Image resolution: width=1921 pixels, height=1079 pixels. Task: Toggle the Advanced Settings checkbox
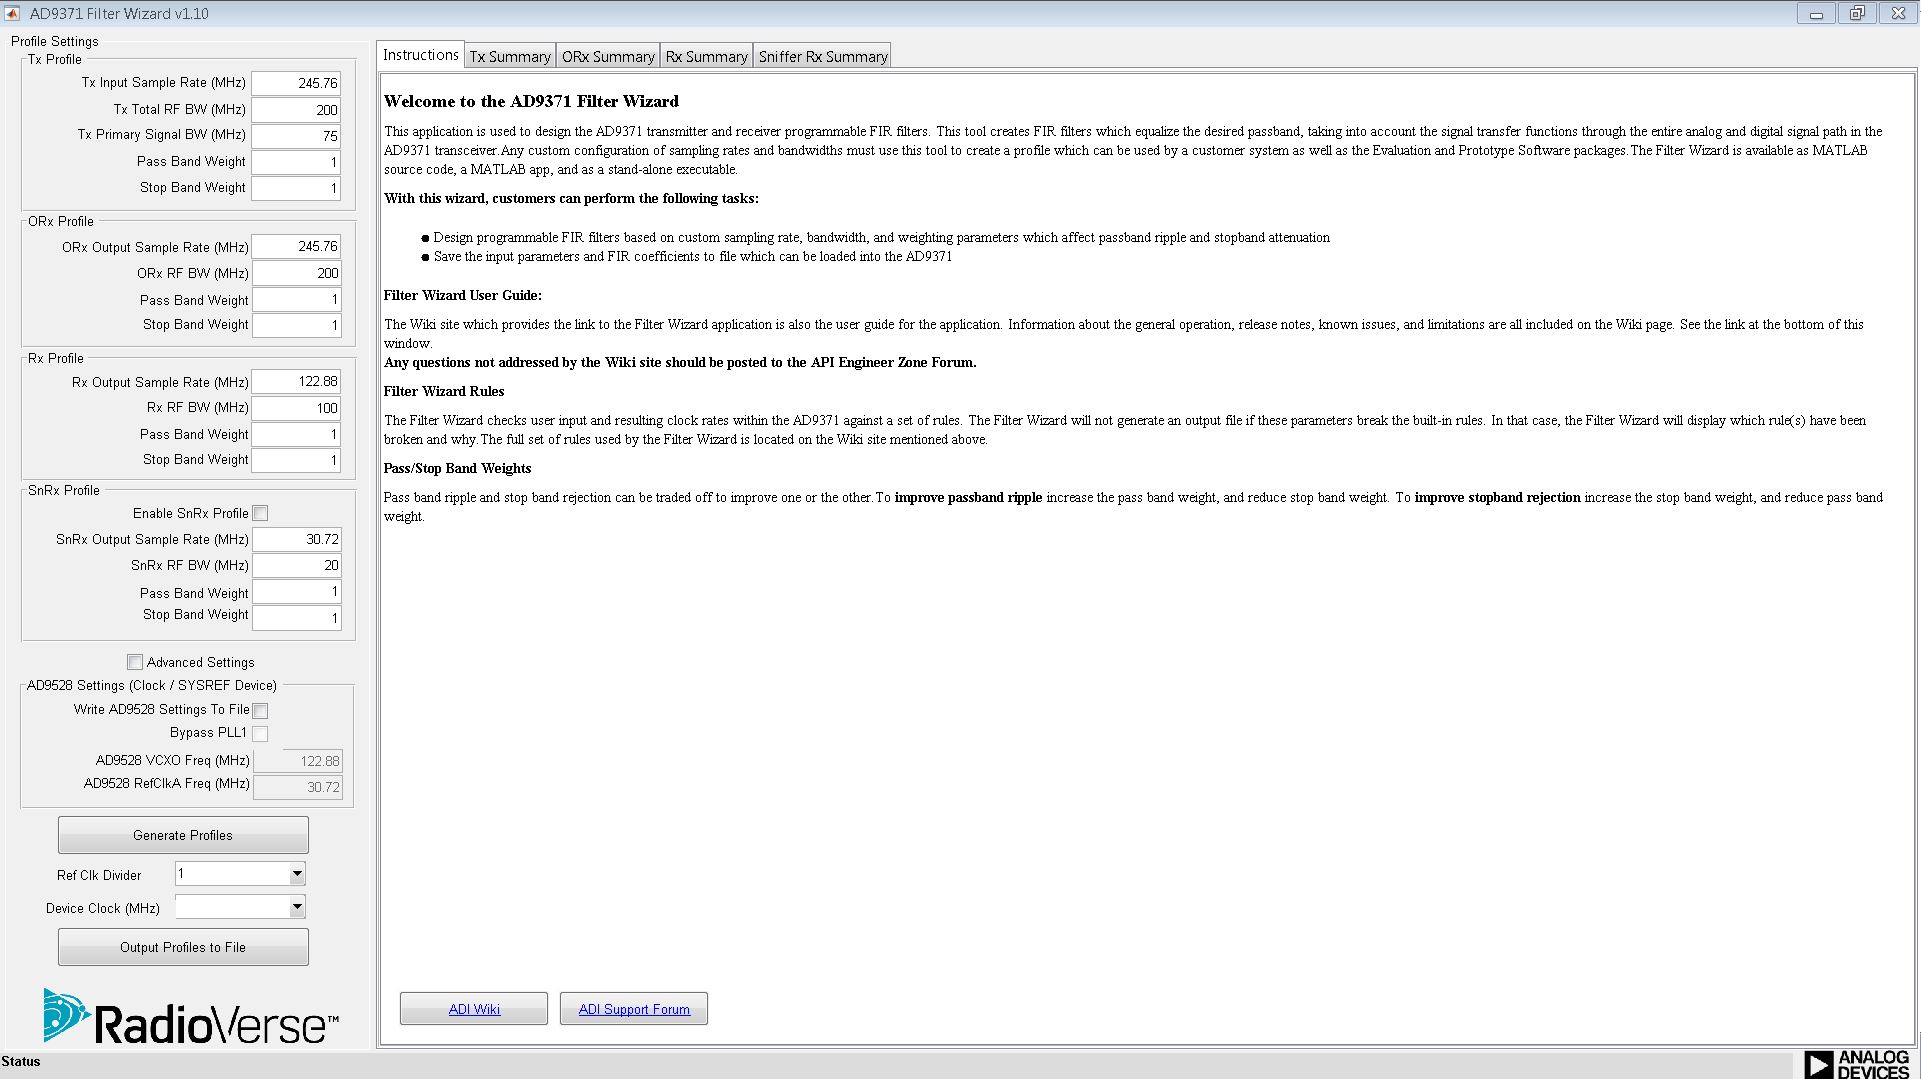point(135,662)
